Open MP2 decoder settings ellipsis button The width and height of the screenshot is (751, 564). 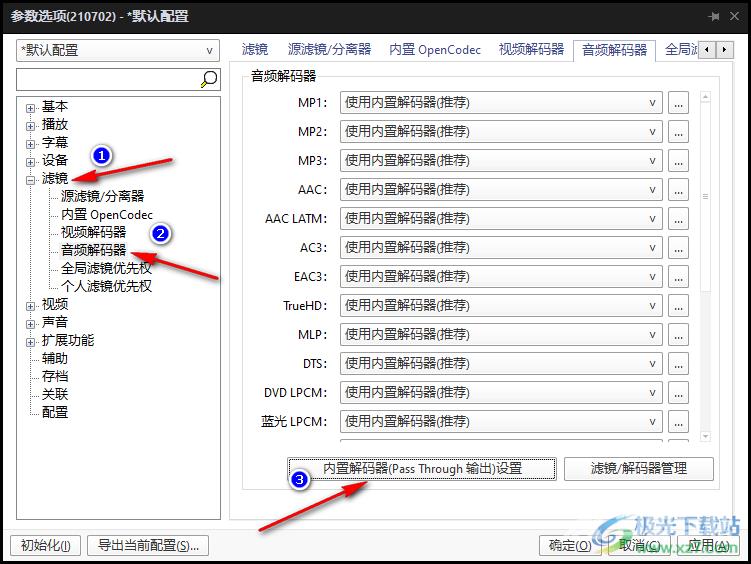[x=678, y=132]
